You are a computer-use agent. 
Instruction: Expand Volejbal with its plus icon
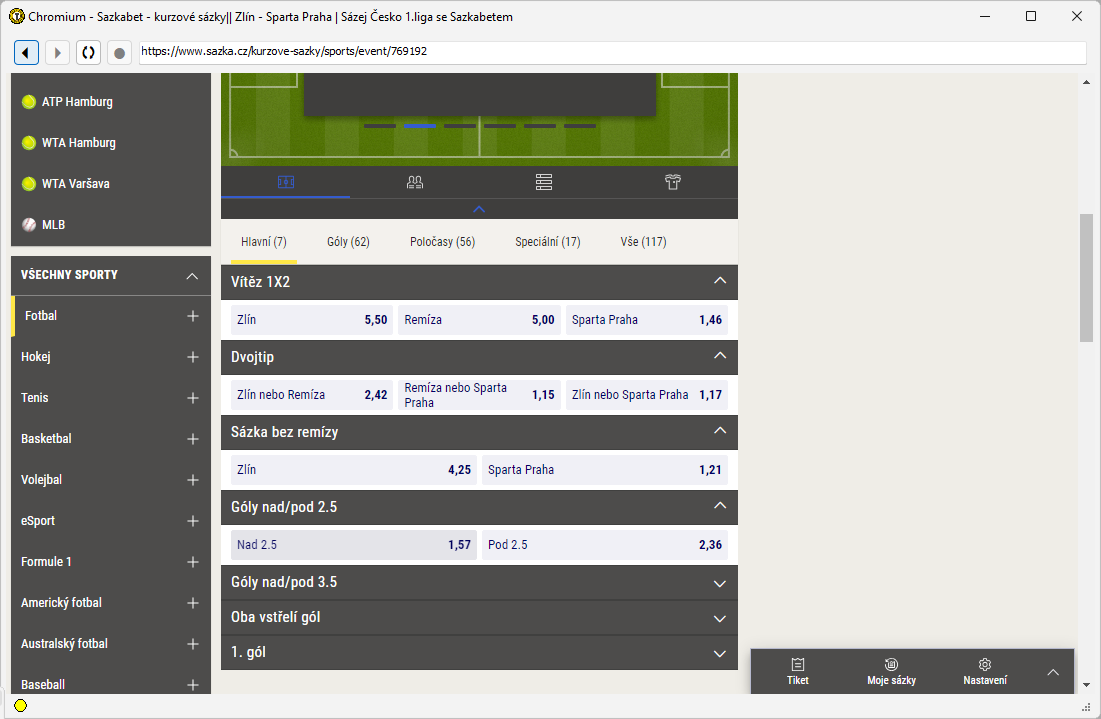(192, 480)
